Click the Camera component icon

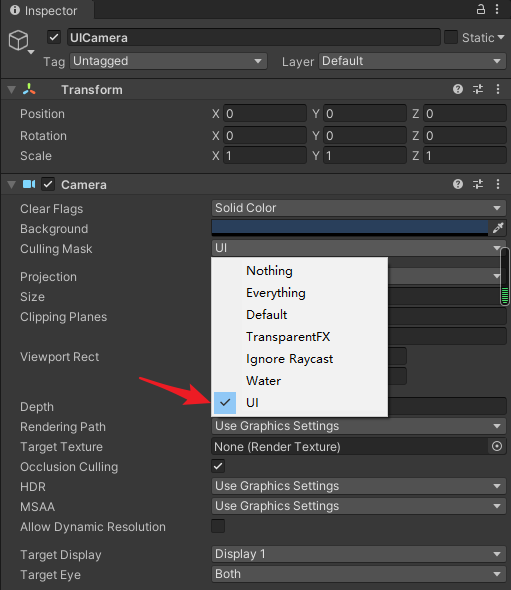[29, 184]
